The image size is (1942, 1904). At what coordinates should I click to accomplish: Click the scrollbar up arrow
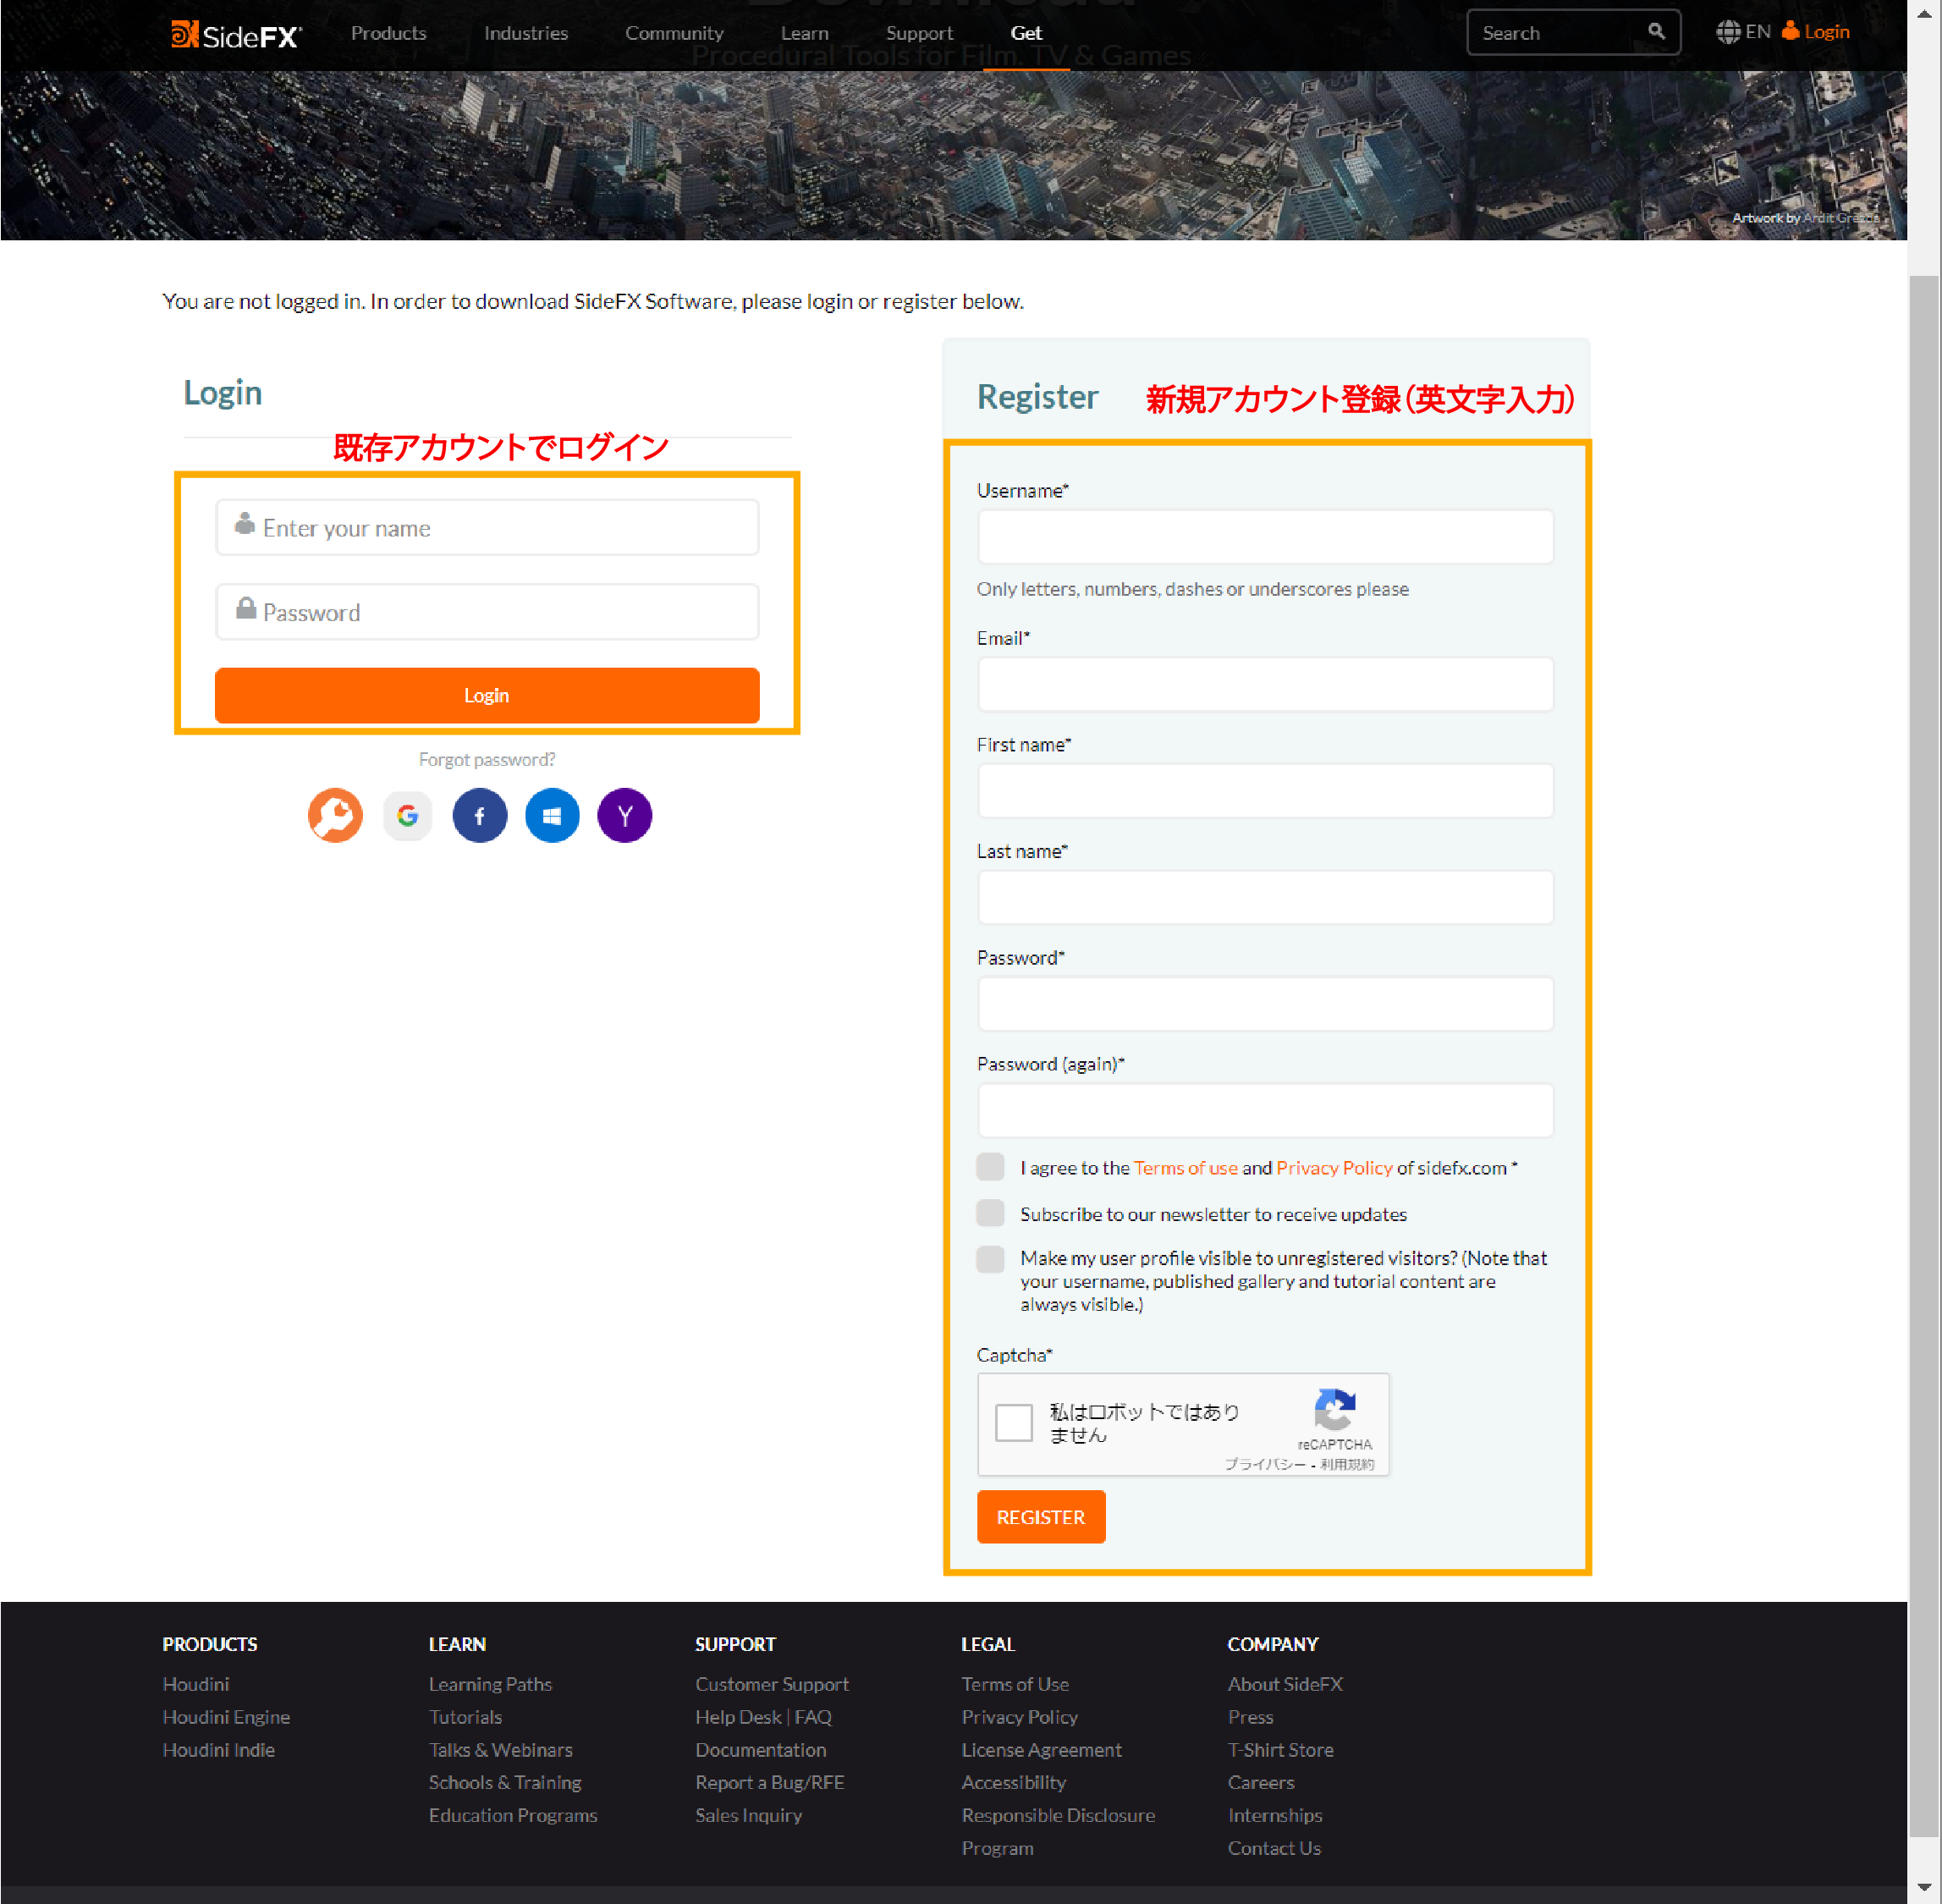coord(1924,14)
